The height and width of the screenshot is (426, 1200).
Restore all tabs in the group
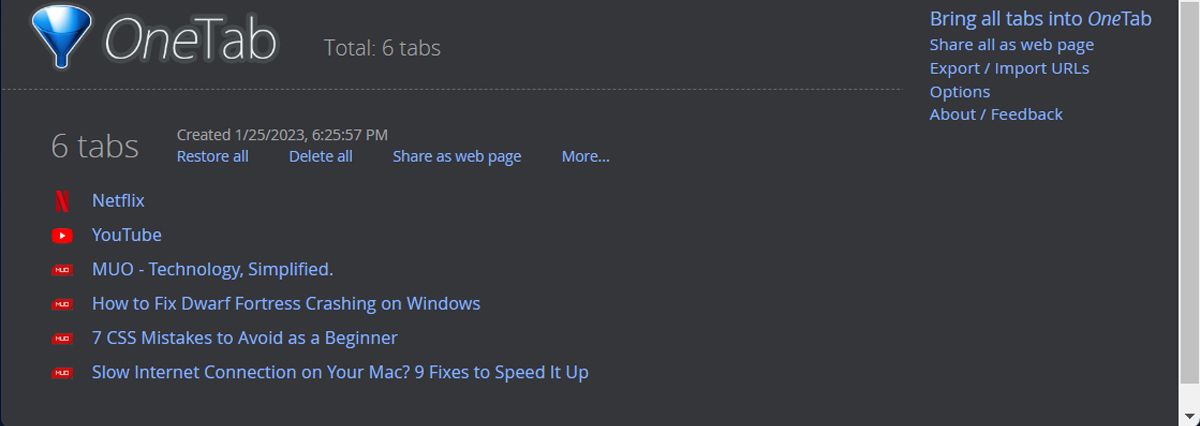212,156
